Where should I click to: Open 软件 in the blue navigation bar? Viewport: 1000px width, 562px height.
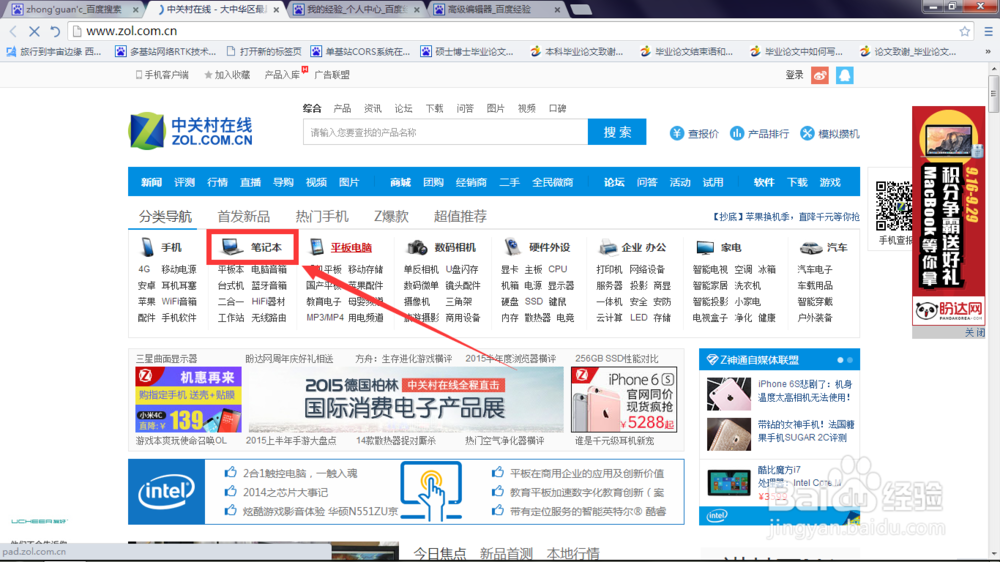click(763, 182)
